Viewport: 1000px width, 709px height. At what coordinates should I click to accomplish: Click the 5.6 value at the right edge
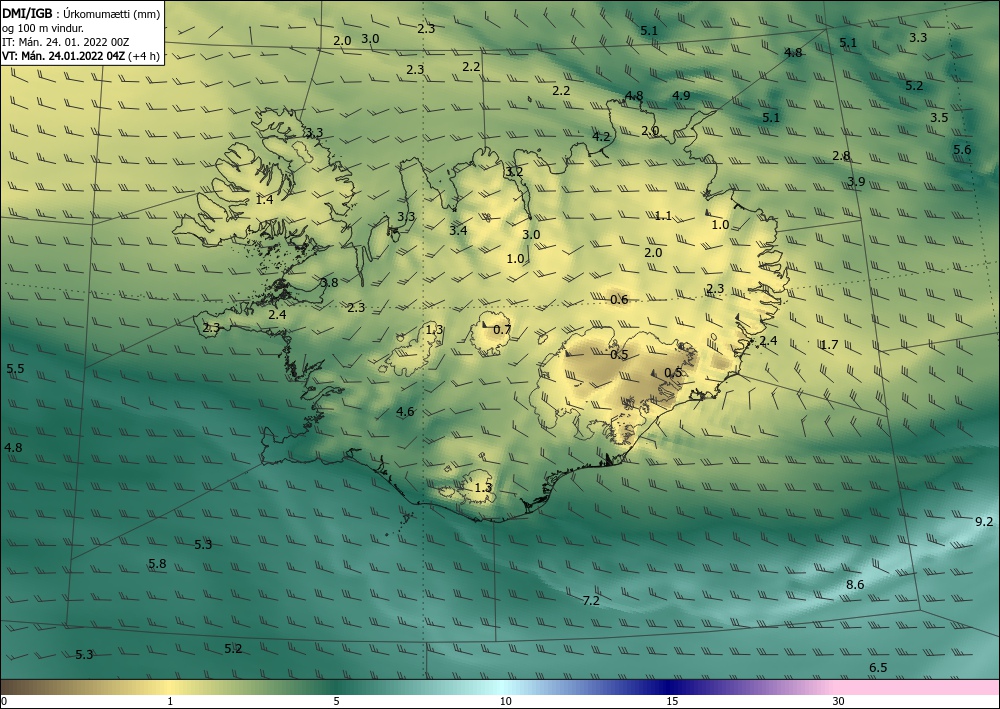962,149
